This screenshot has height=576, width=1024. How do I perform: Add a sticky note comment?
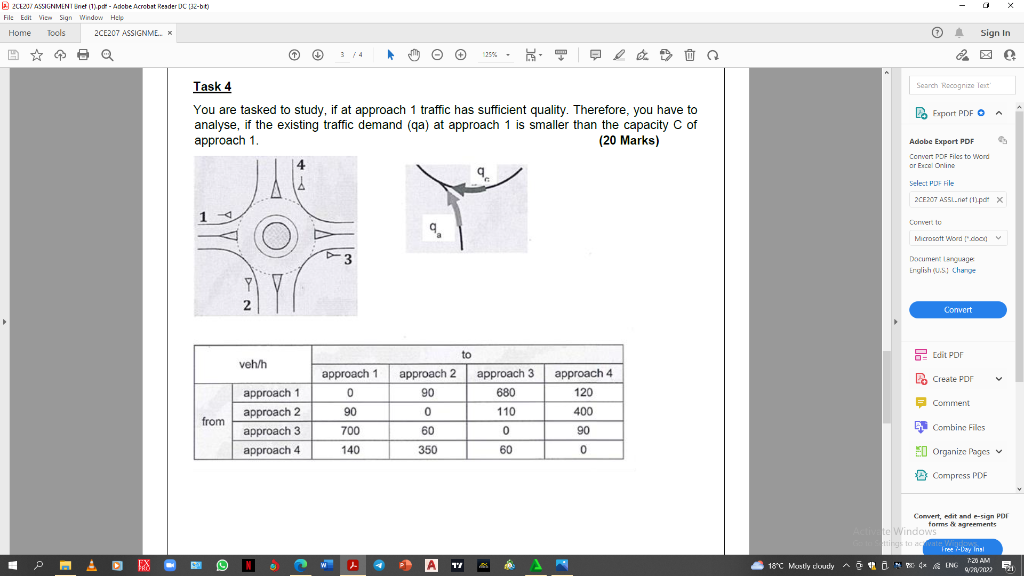point(596,56)
